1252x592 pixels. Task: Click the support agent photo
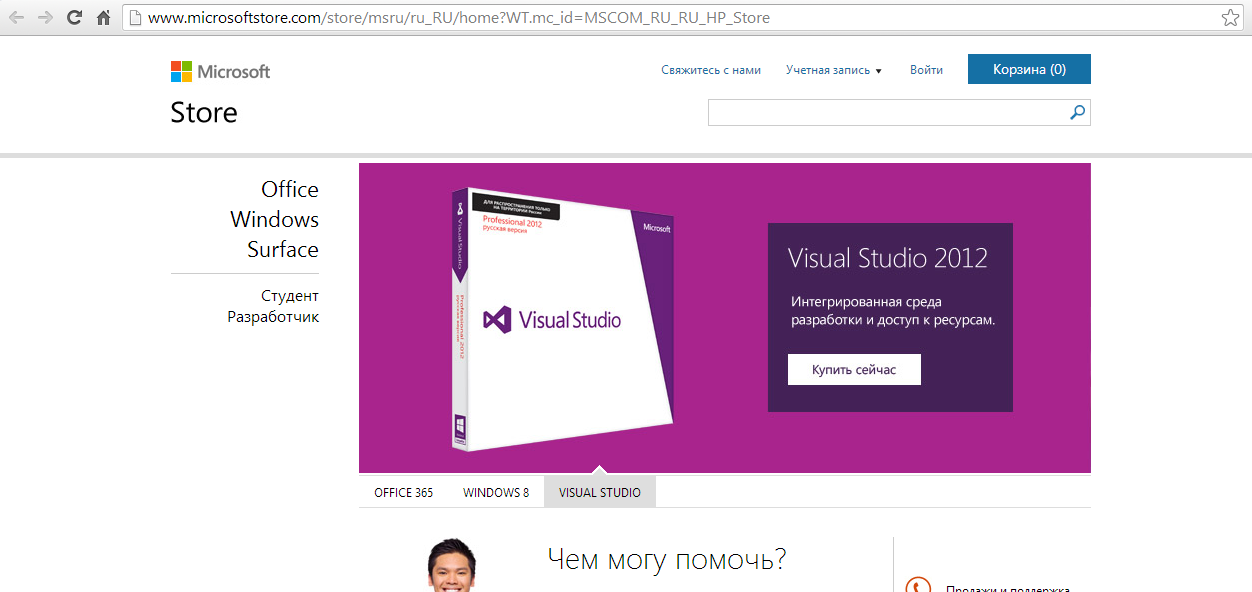pyautogui.click(x=452, y=565)
